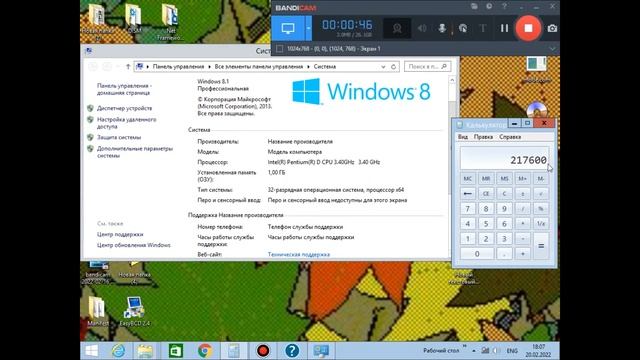The height and width of the screenshot is (360, 640).
Task: Click the backspace arrow in Calculator
Action: [468, 193]
